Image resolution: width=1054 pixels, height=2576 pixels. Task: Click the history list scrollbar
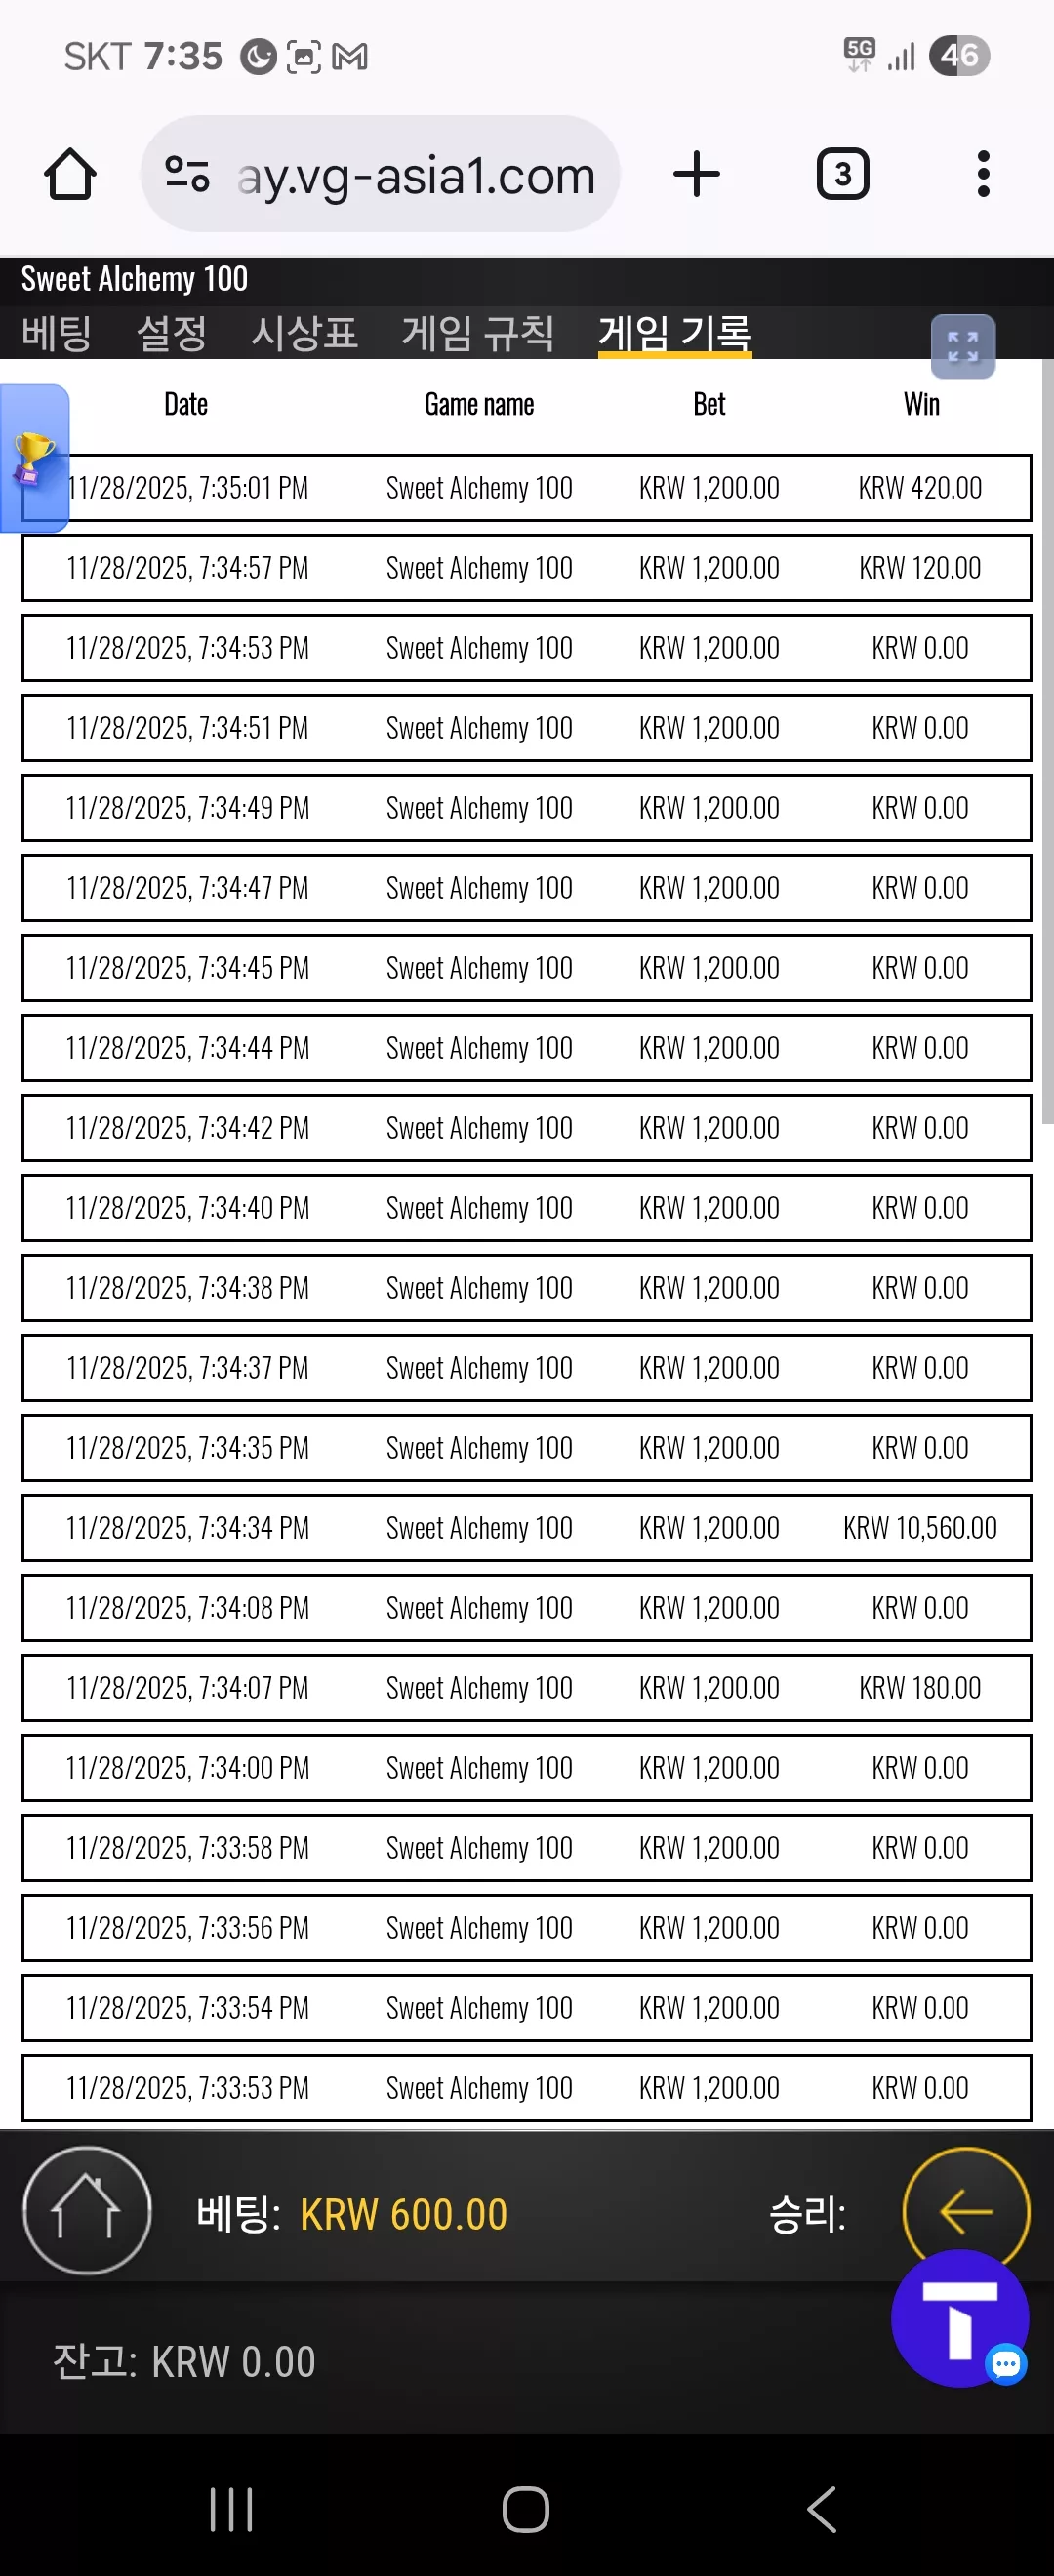(x=1047, y=740)
